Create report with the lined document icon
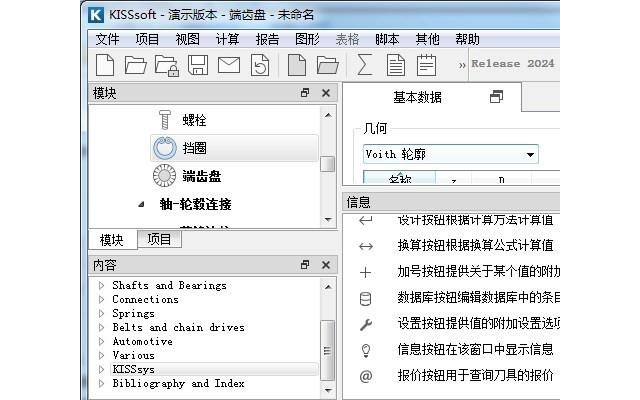Viewport: 640px width, 400px height. pos(396,65)
